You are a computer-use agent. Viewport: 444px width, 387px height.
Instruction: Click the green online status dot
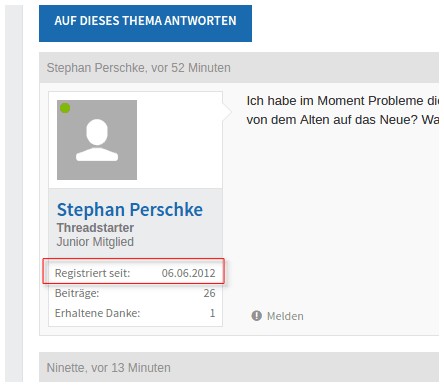pyautogui.click(x=65, y=108)
